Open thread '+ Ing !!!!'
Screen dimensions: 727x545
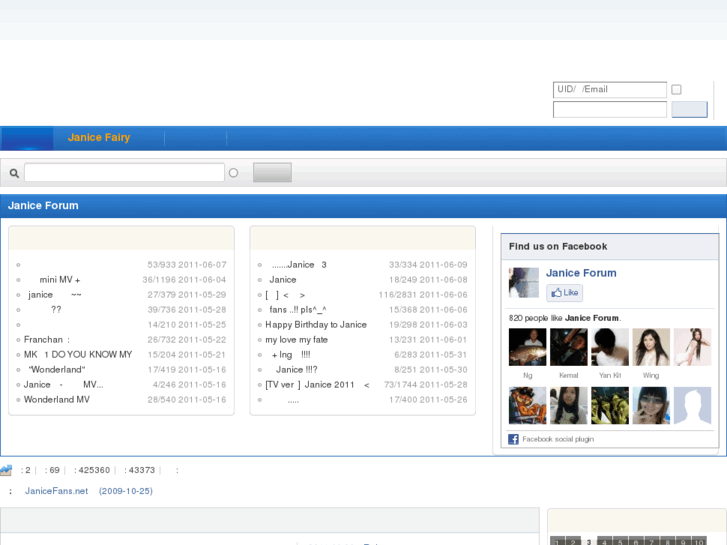pyautogui.click(x=291, y=355)
